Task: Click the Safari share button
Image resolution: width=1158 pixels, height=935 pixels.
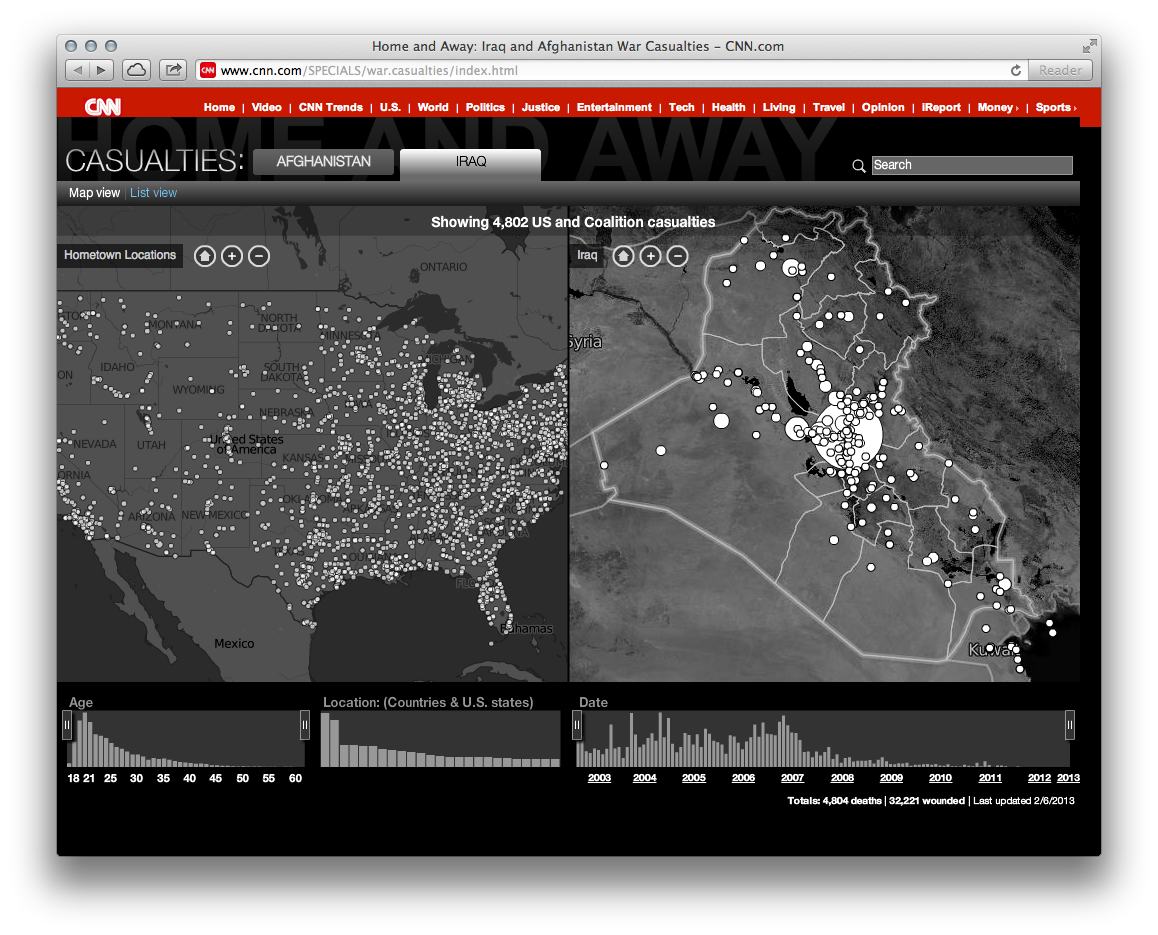Action: 173,70
